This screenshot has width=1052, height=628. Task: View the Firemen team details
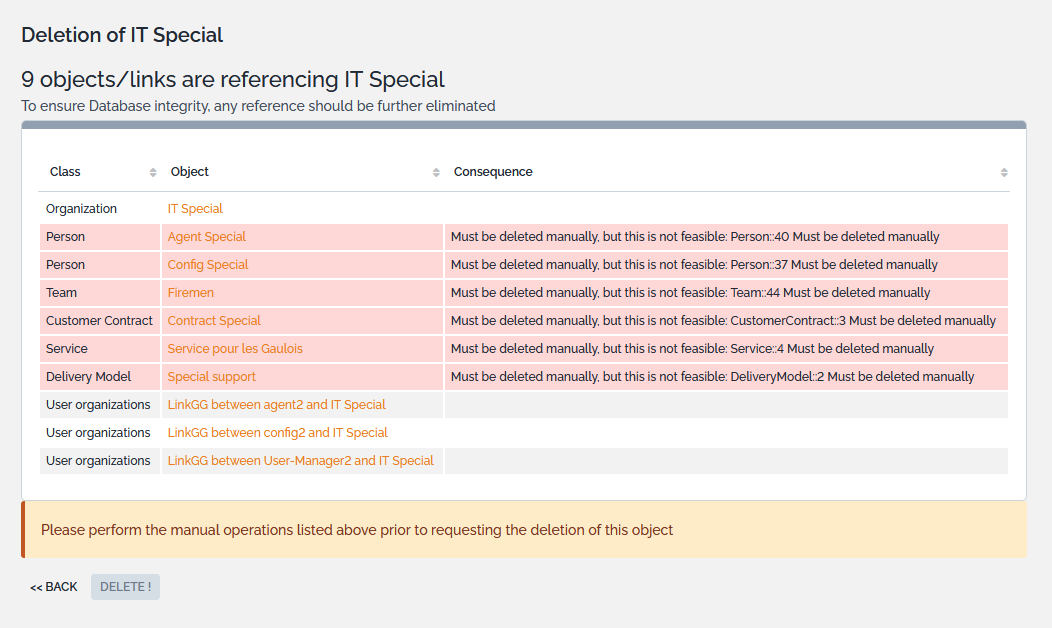(x=190, y=292)
